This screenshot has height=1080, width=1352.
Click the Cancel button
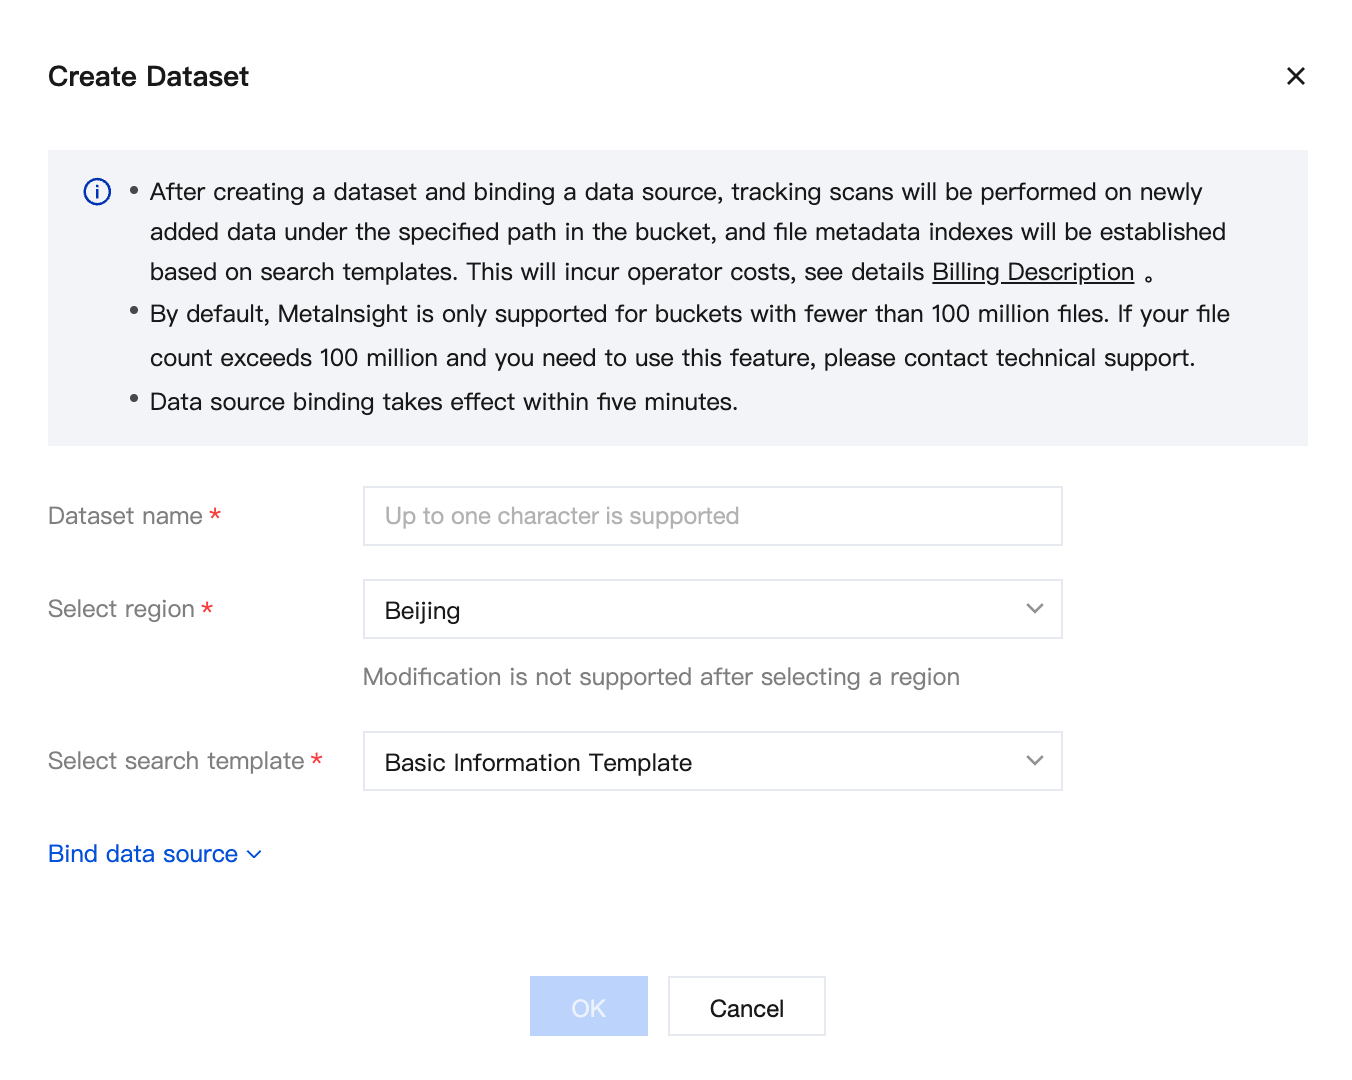747,1006
